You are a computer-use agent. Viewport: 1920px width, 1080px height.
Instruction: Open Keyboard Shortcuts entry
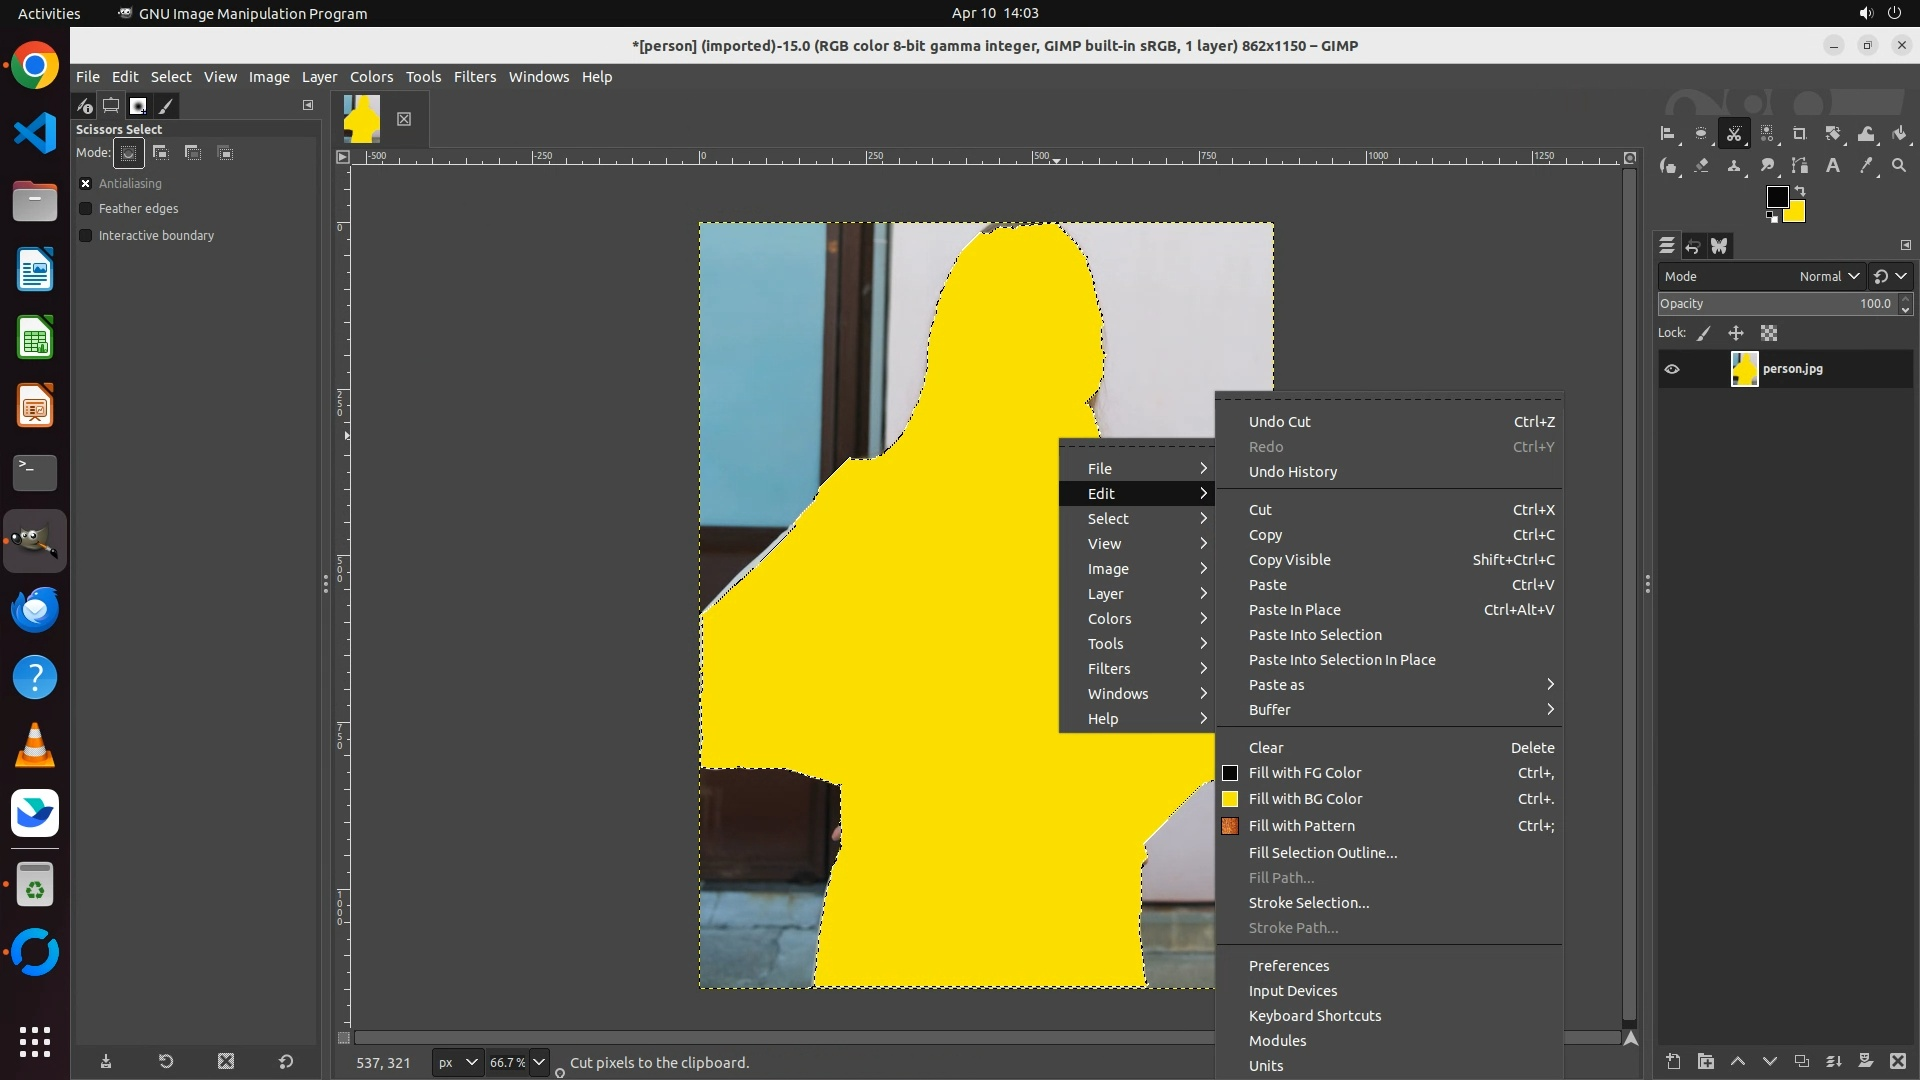click(x=1314, y=1016)
